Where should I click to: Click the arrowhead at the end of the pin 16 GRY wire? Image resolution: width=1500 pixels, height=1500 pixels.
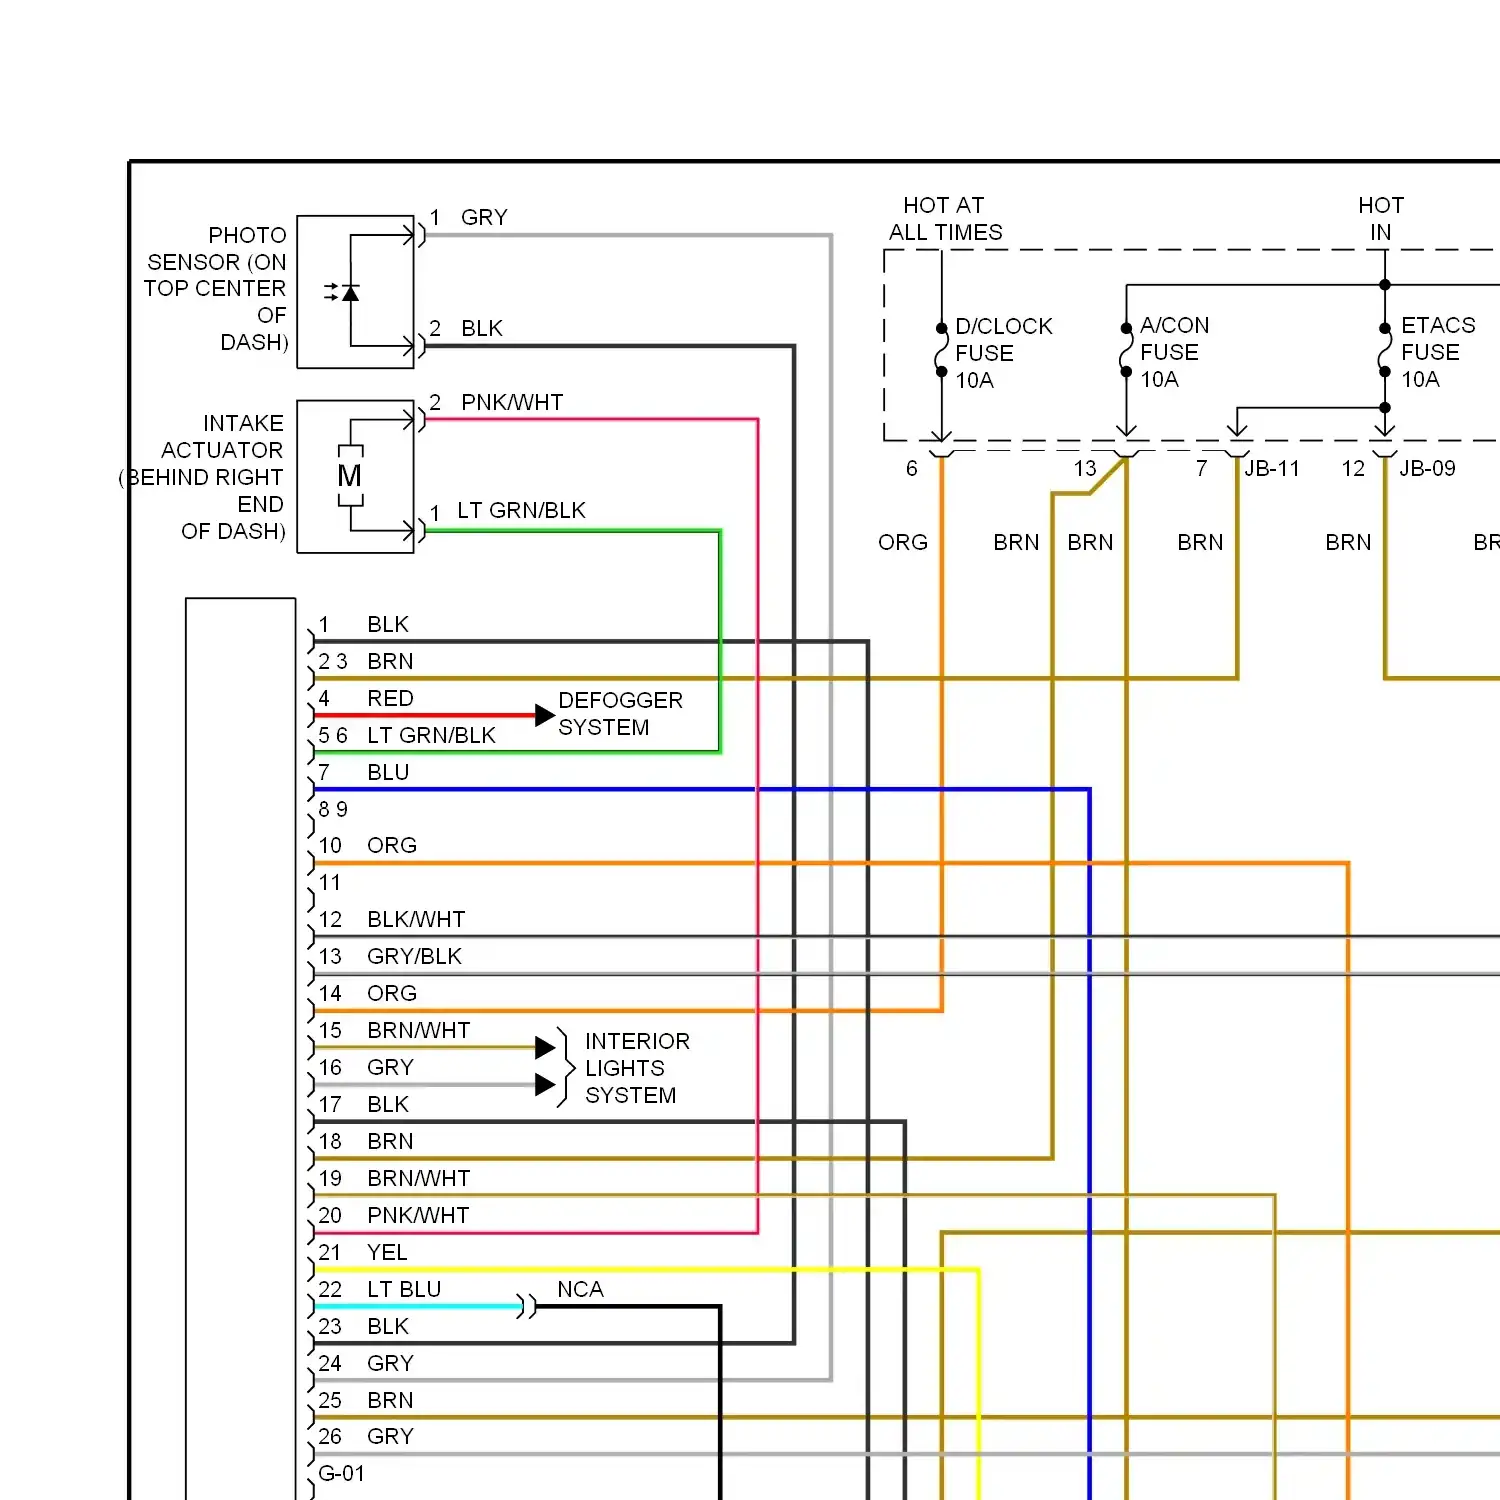click(x=545, y=1084)
